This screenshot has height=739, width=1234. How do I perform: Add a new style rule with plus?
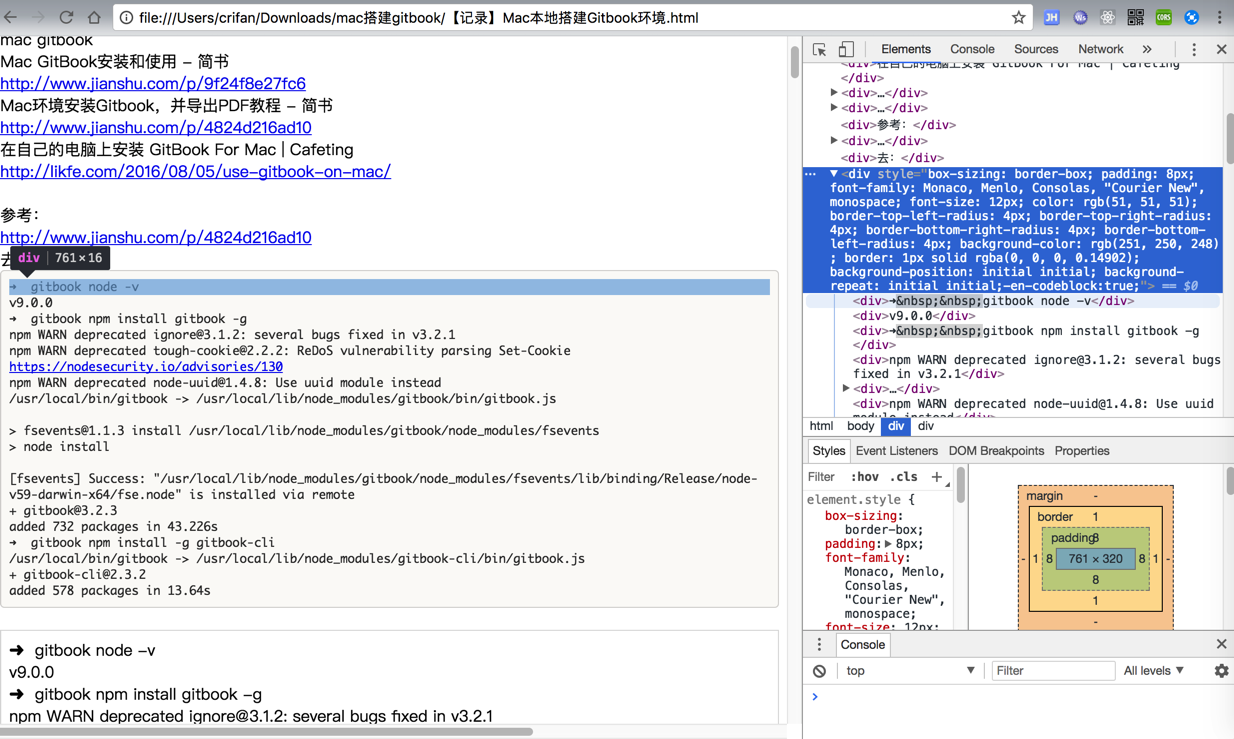pos(937,477)
